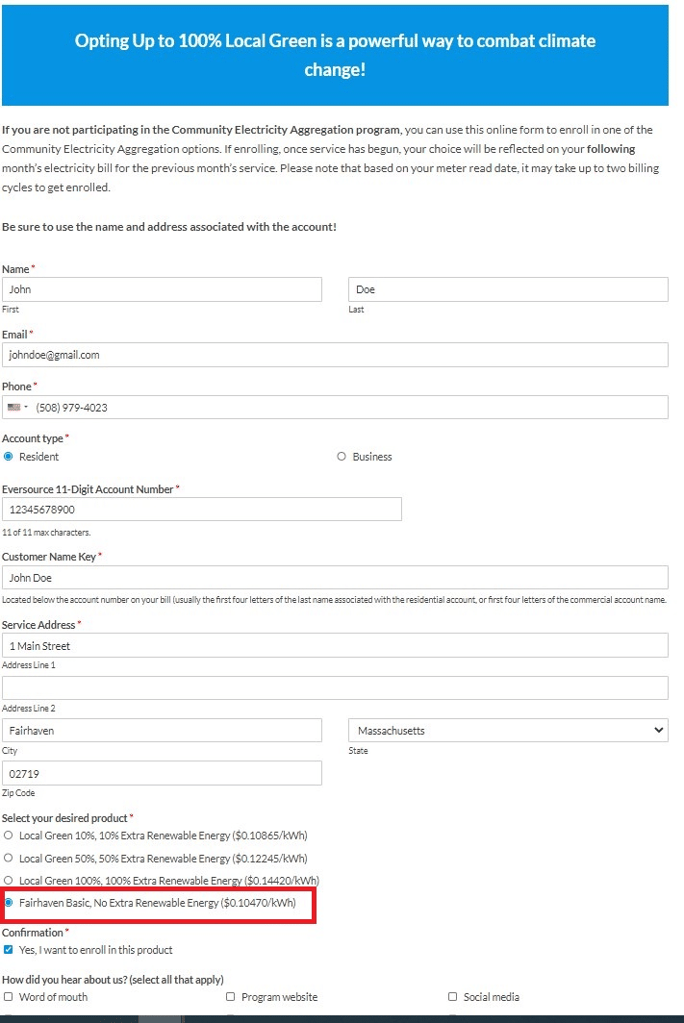Viewport: 684px width, 1023px height.
Task: Check the Program website option
Action: pos(231,997)
